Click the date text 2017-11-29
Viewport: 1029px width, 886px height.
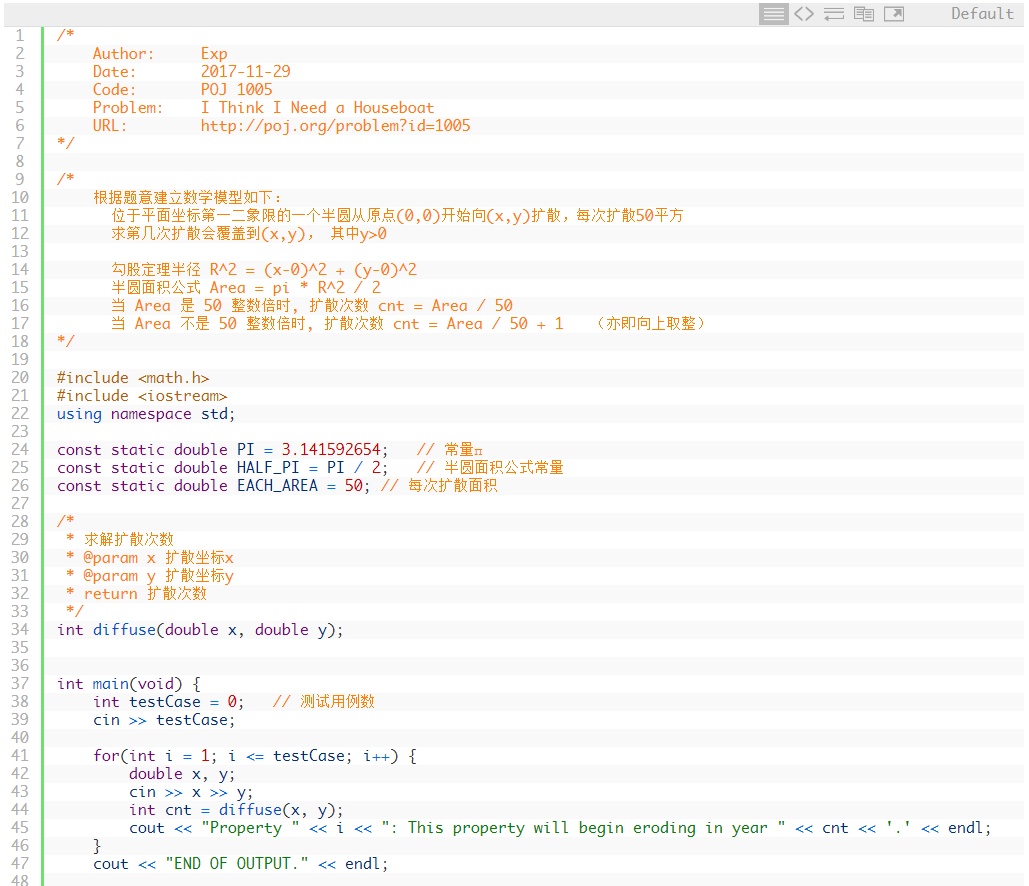click(x=245, y=72)
